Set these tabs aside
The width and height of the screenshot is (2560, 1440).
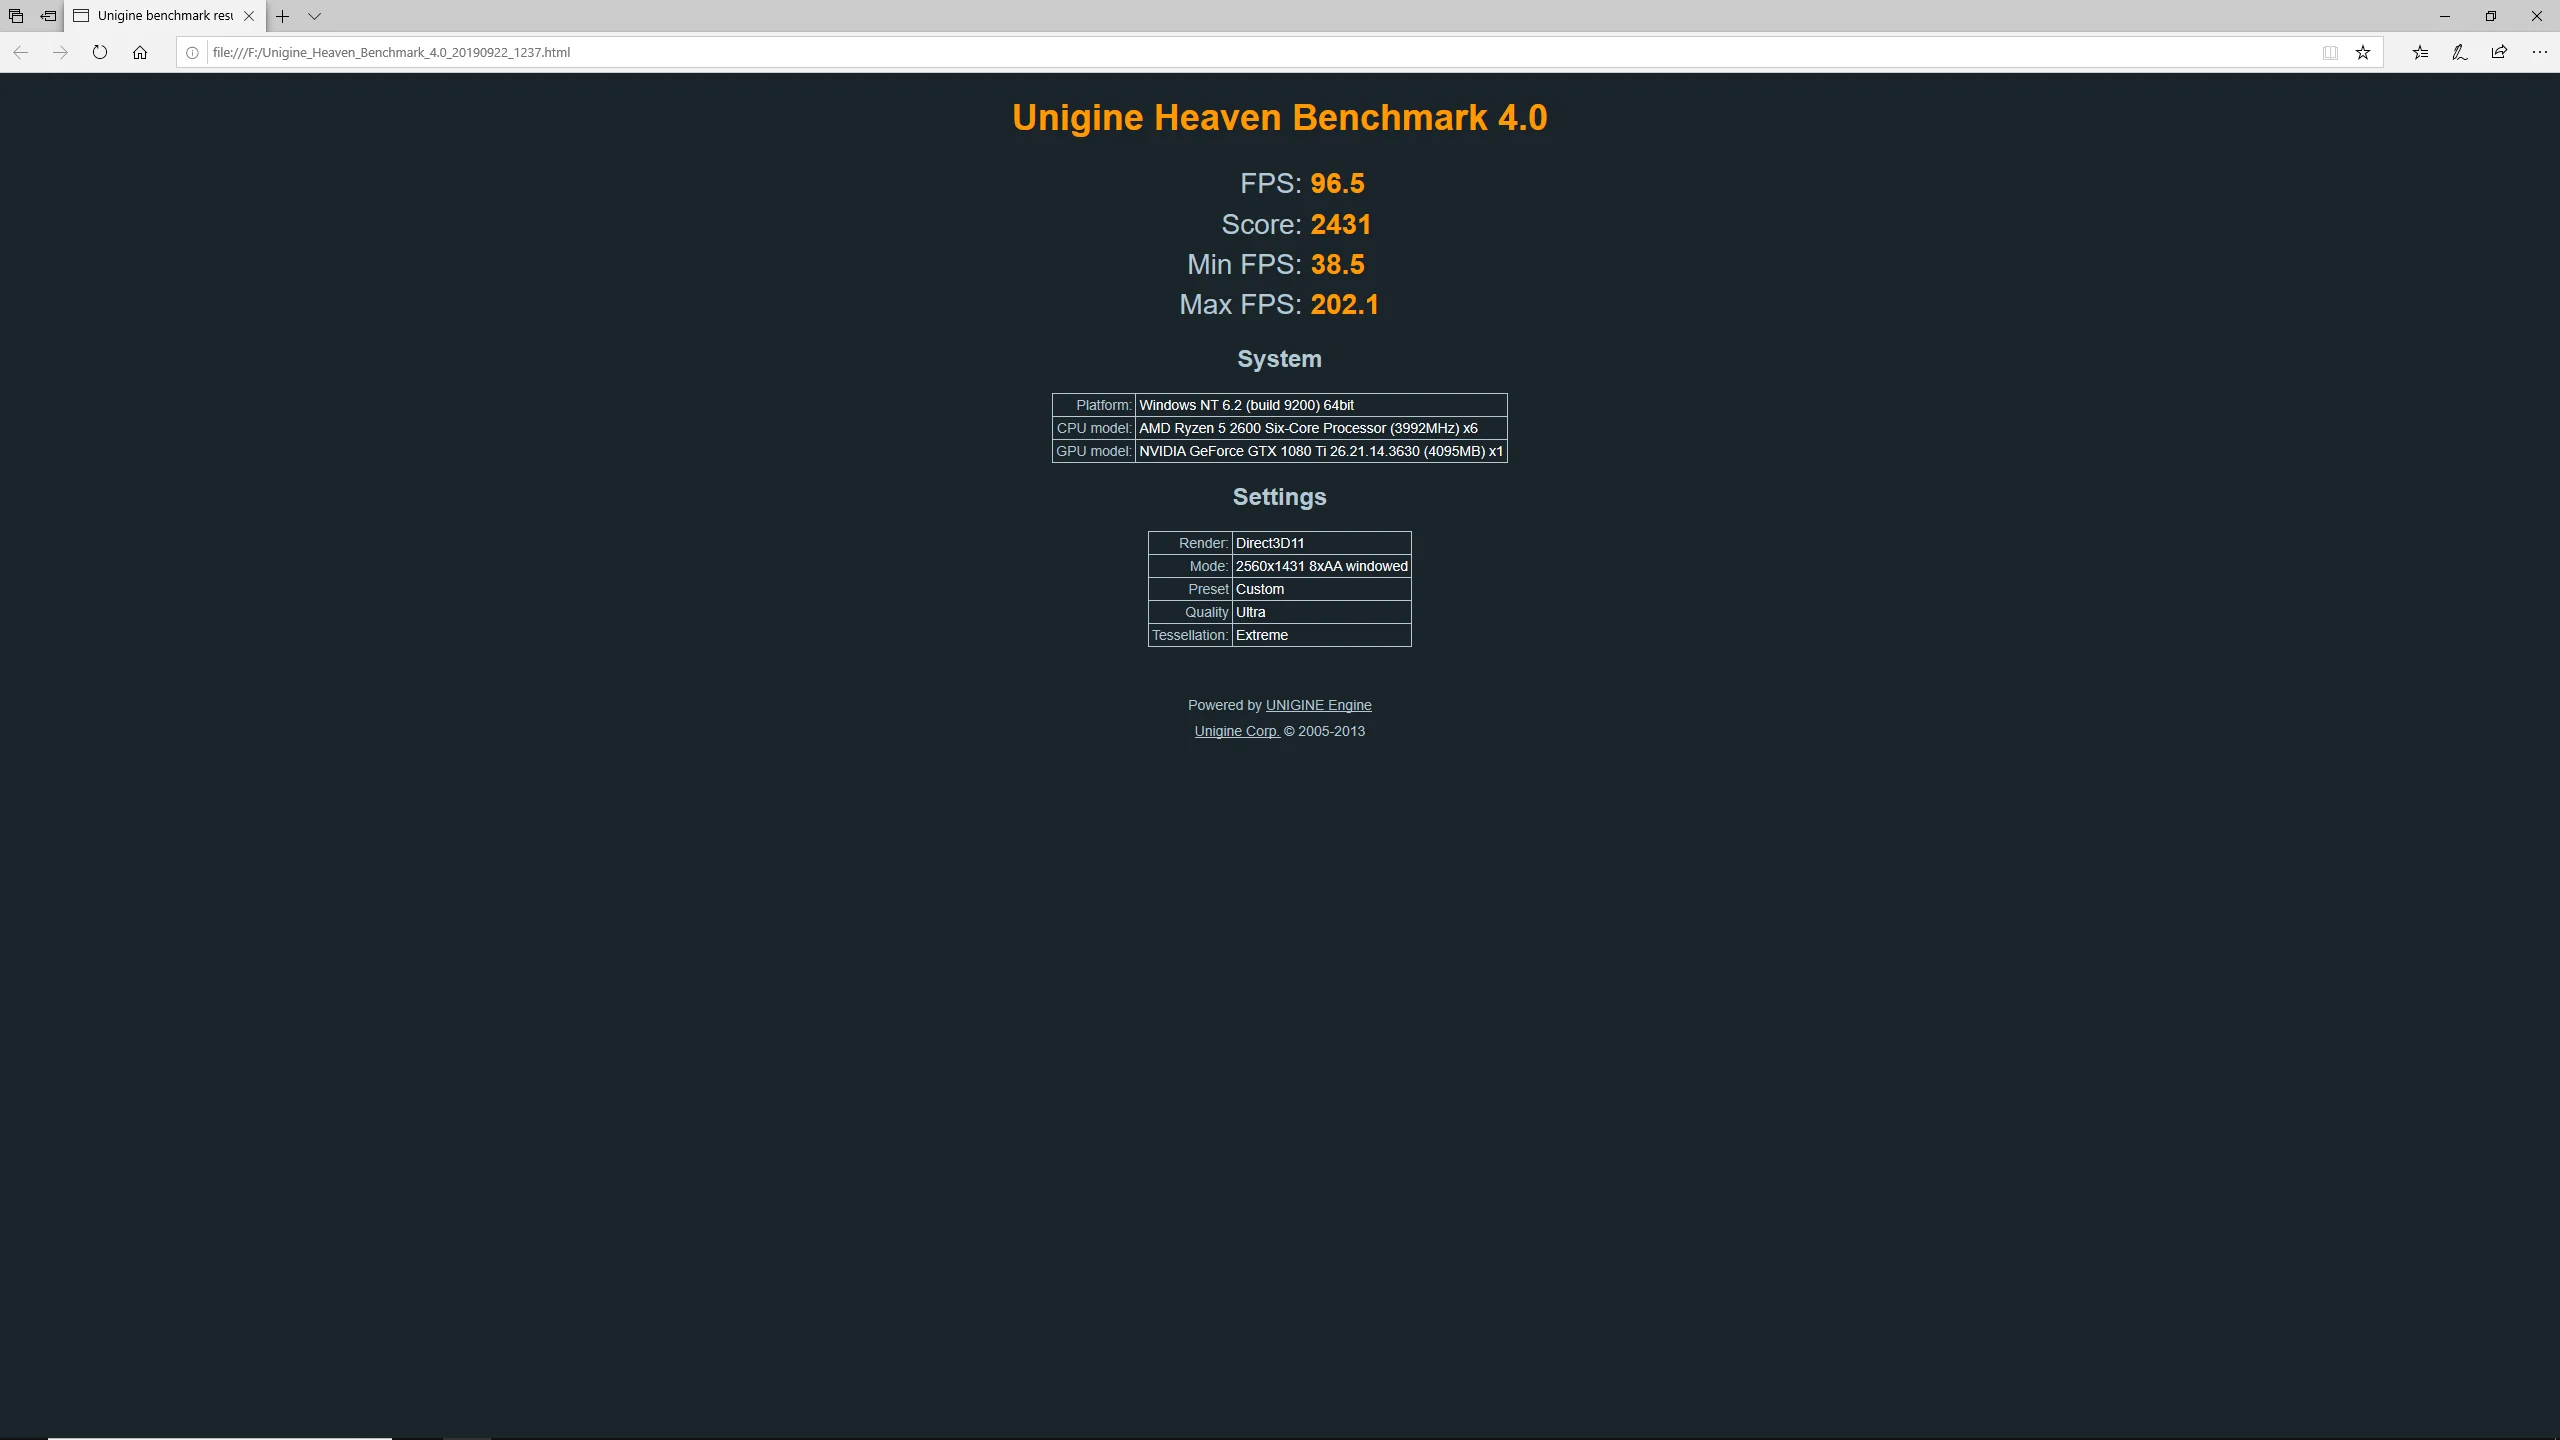(x=48, y=16)
